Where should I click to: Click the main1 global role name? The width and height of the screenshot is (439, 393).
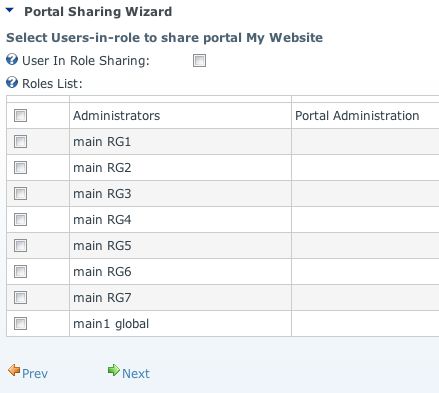111,324
